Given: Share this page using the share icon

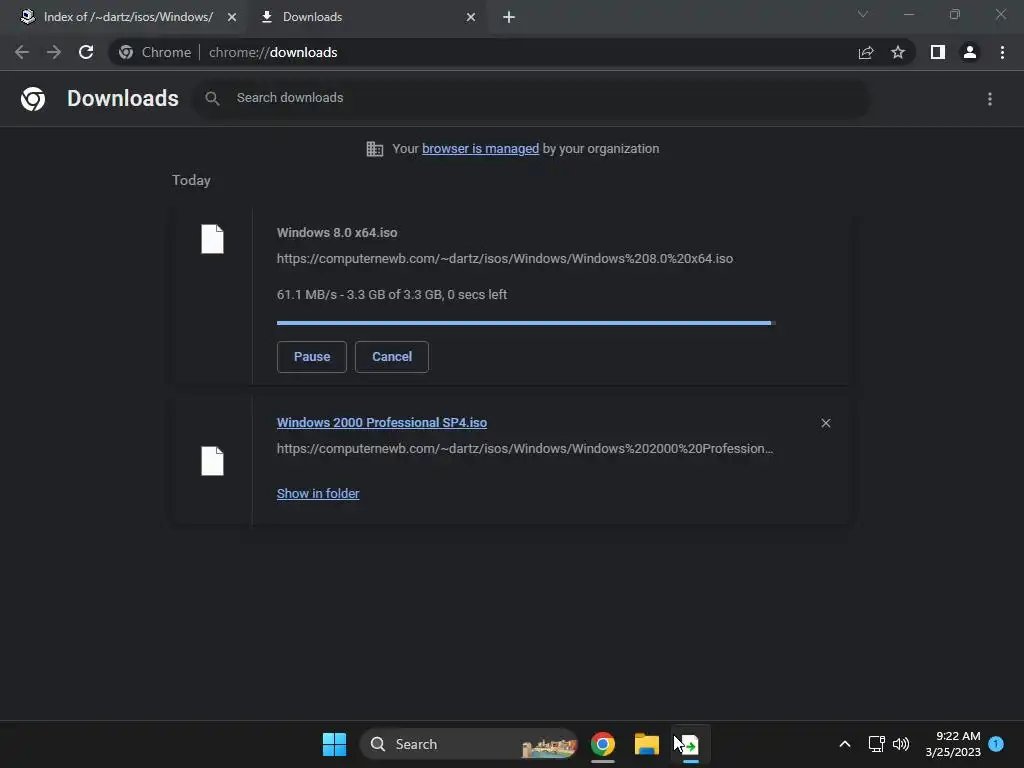Looking at the screenshot, I should [866, 52].
